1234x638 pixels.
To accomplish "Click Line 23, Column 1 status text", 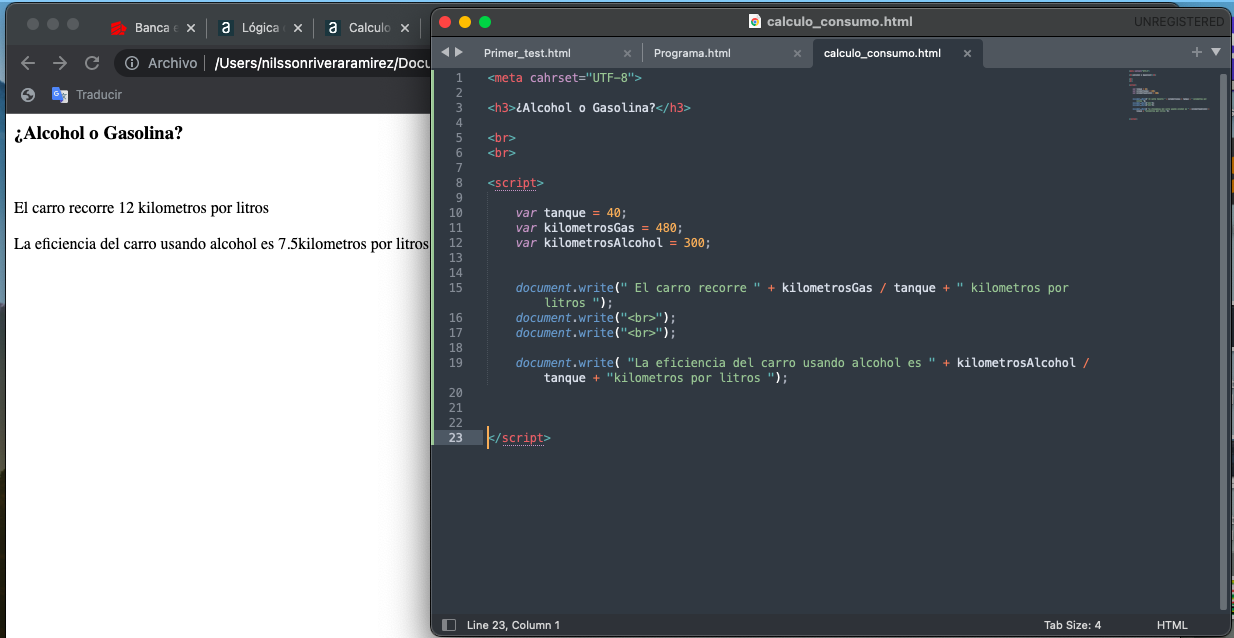I will pos(513,625).
